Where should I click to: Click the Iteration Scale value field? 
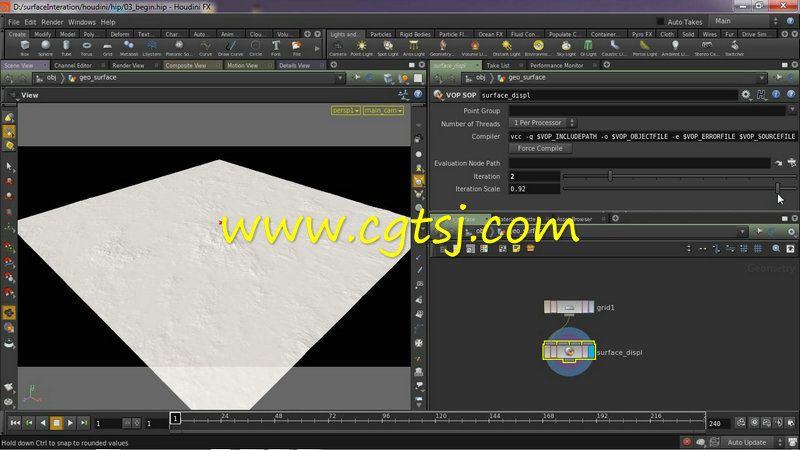[x=534, y=189]
